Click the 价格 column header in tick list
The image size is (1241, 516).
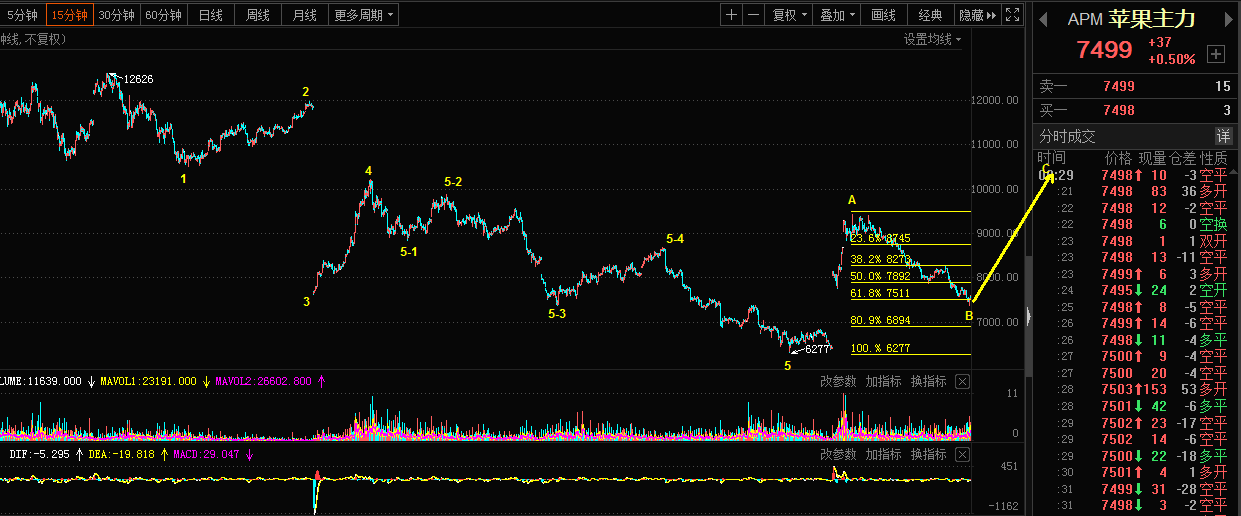coord(1118,158)
